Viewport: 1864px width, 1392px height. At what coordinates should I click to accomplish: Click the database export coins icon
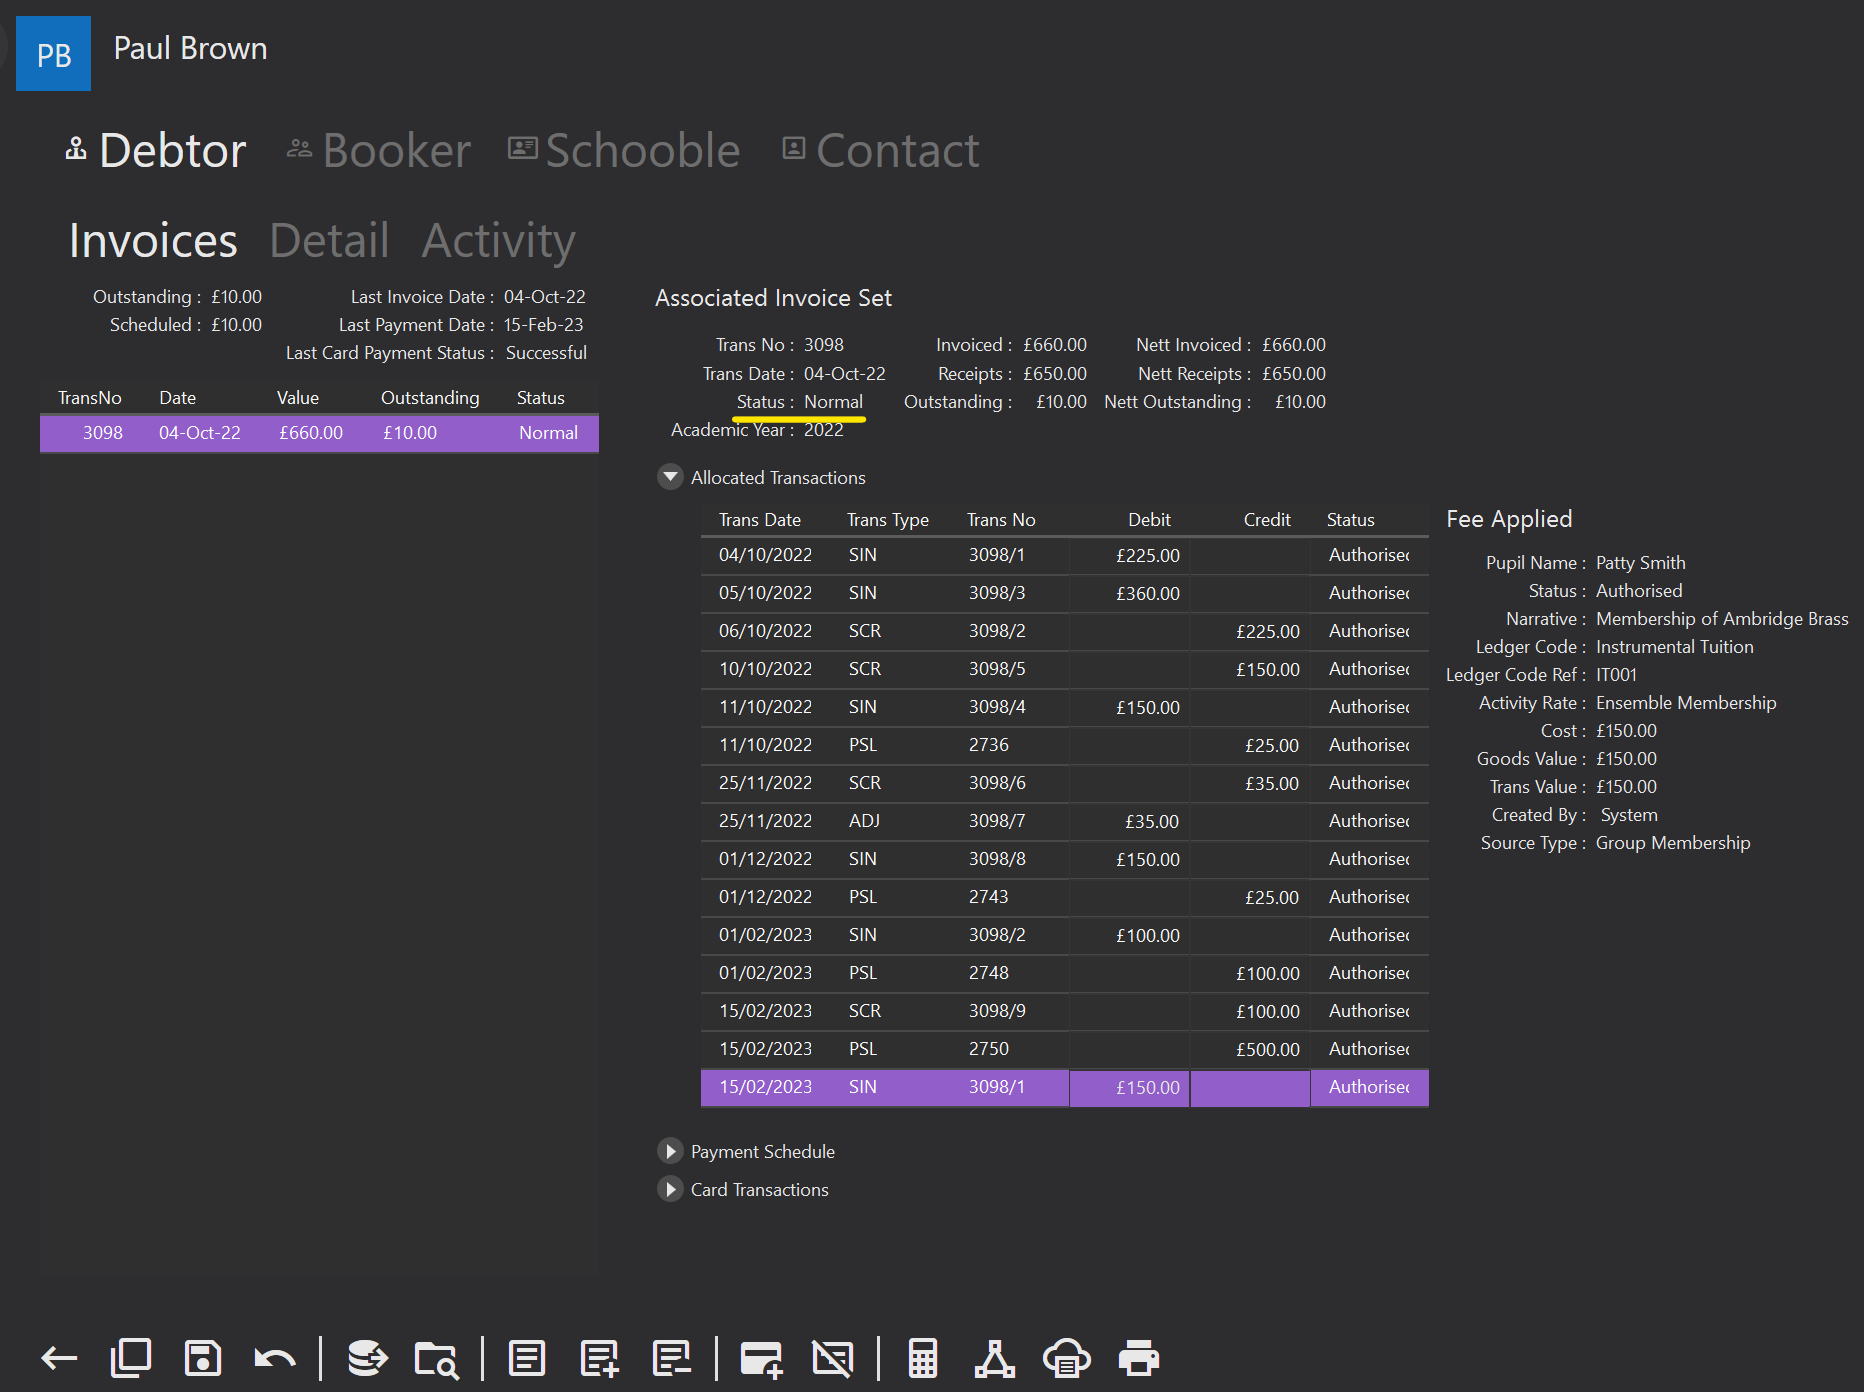367,1358
